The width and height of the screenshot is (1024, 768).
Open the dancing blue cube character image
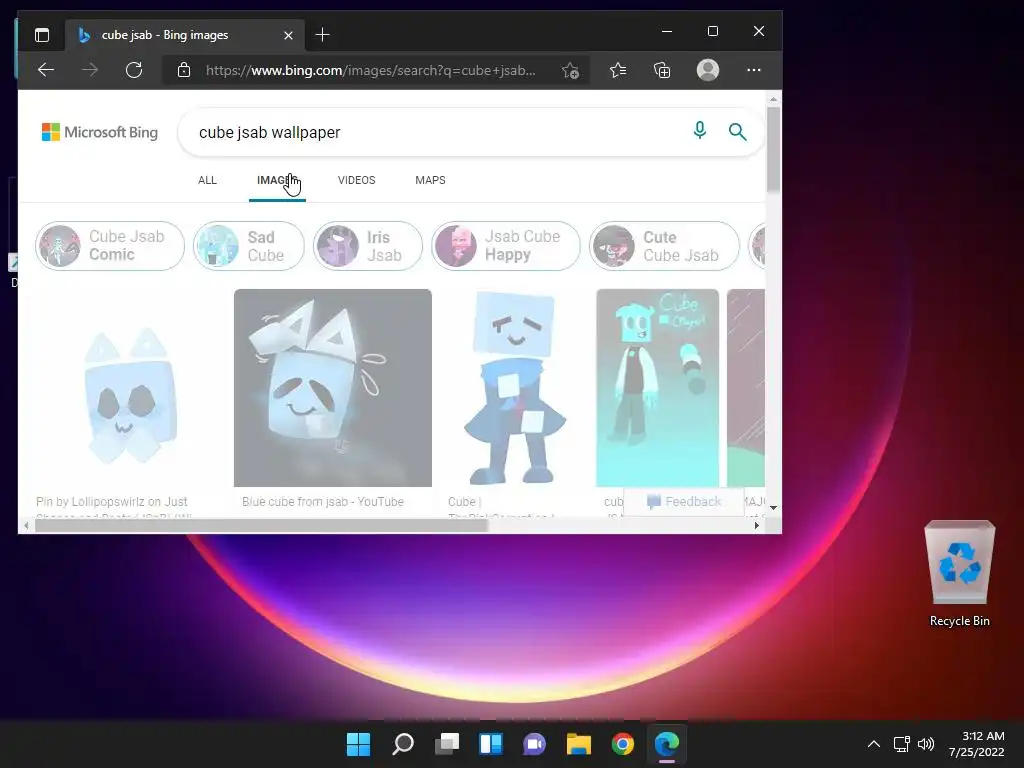pos(514,388)
